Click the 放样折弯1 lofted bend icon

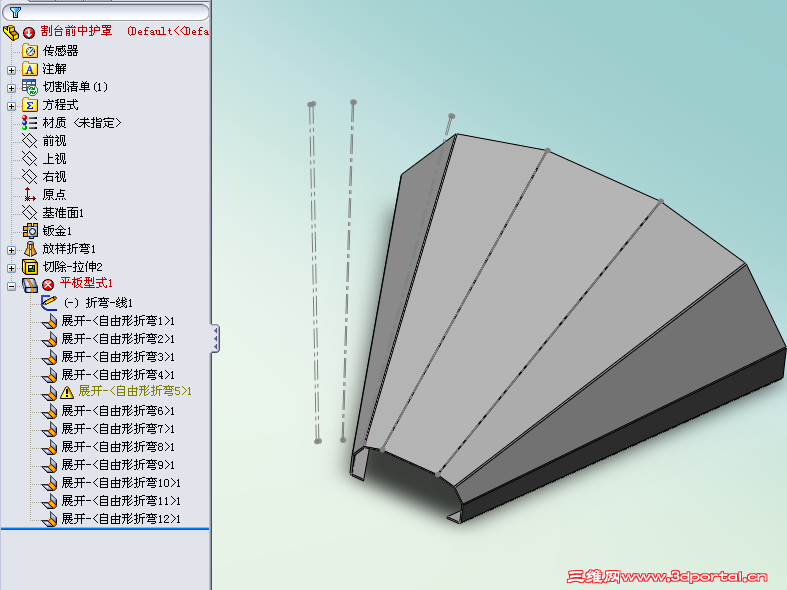(30, 249)
